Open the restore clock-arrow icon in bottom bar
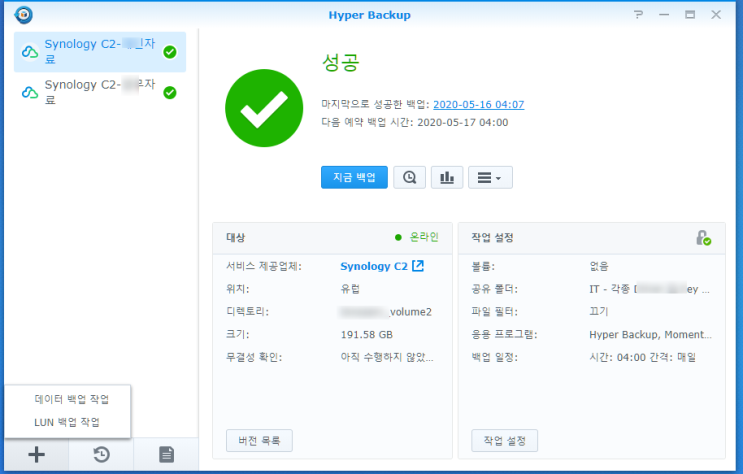 pyautogui.click(x=101, y=455)
